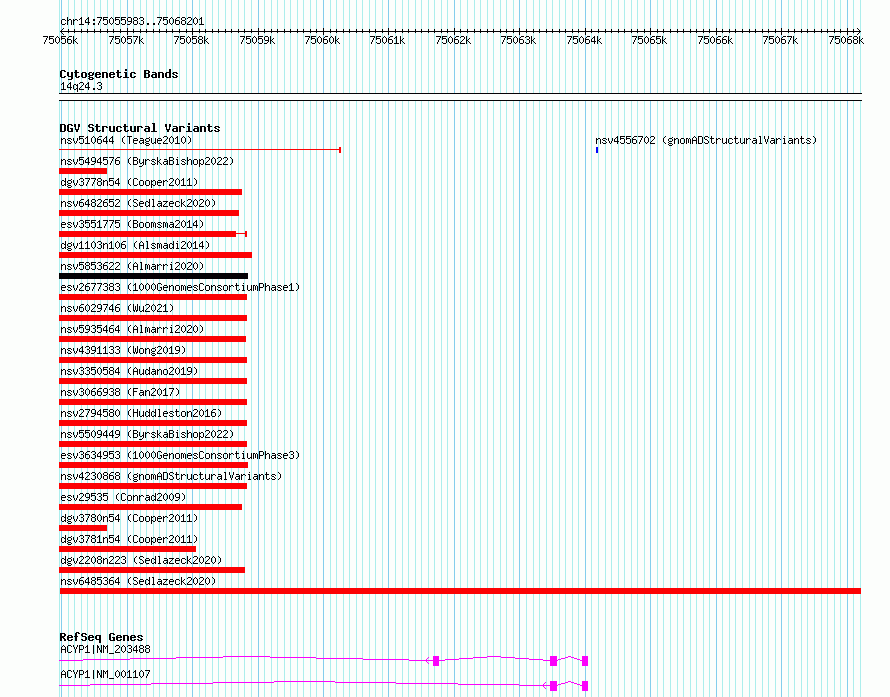Click the 75068k ruler tick label

[846, 40]
